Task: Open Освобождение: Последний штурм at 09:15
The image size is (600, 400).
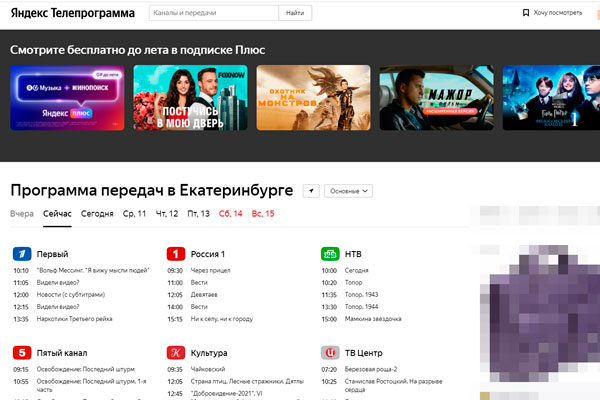Action: (x=86, y=369)
